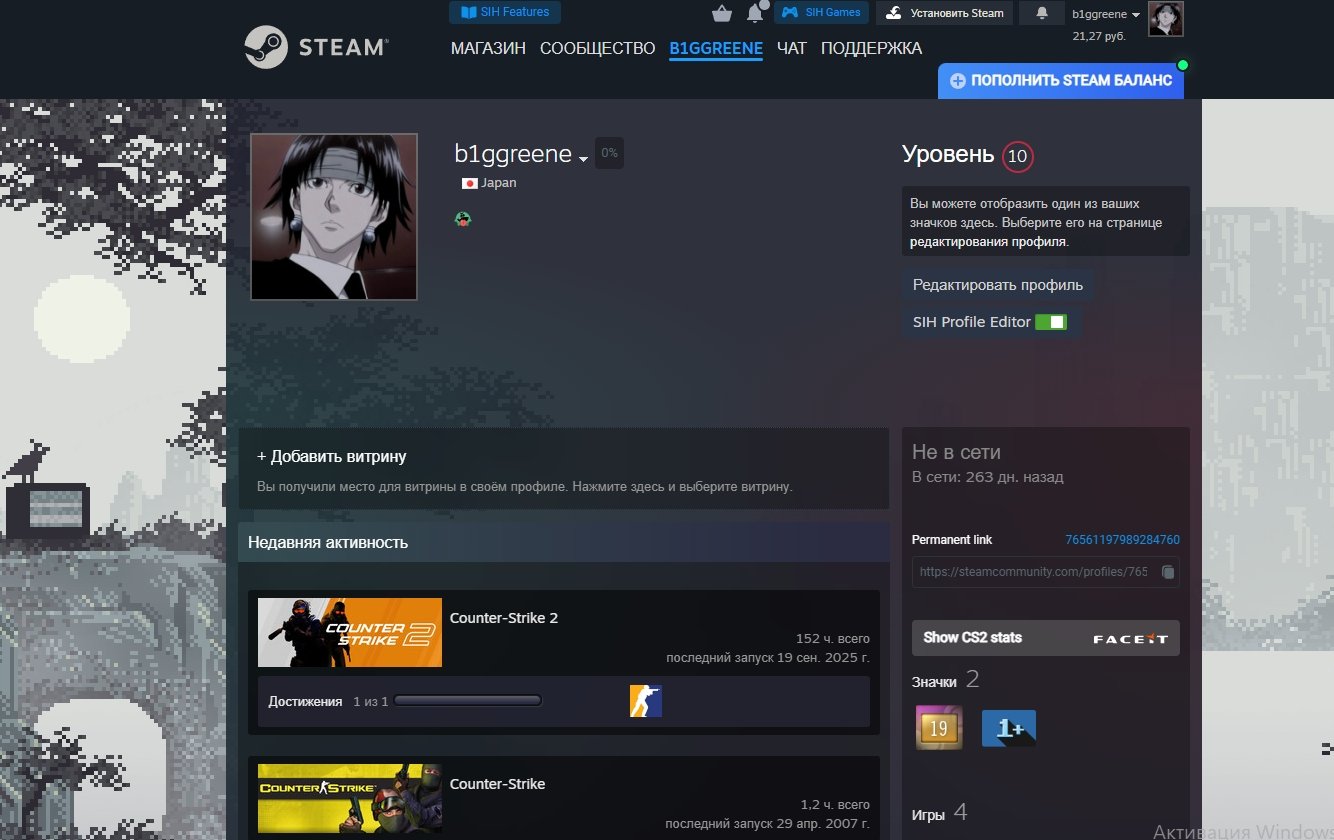The height and width of the screenshot is (840, 1334).
Task: Click Пополнить Steam баланс button
Action: pos(1061,80)
